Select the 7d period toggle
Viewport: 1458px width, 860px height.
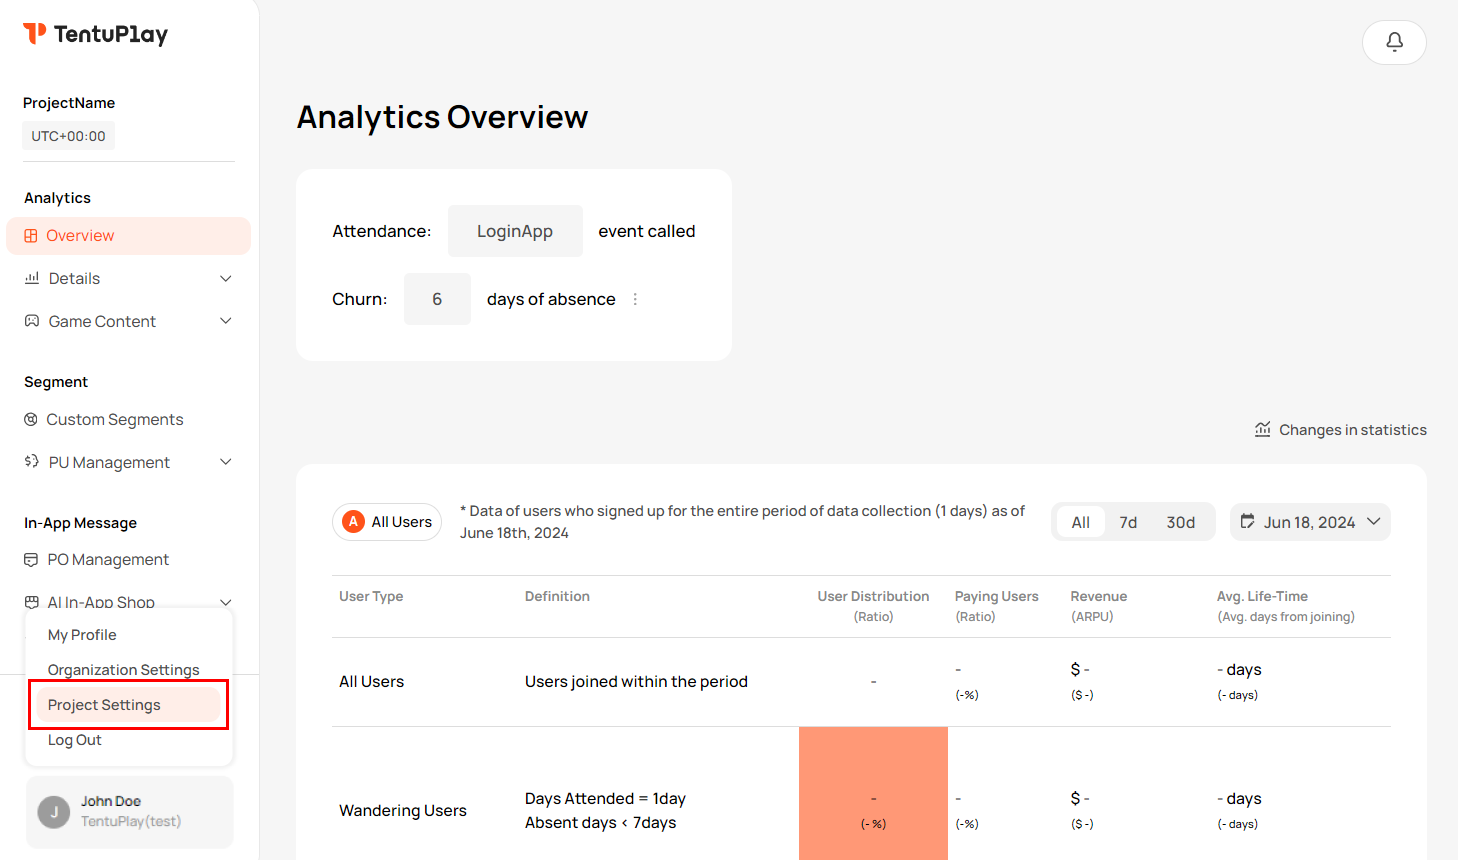1128,522
